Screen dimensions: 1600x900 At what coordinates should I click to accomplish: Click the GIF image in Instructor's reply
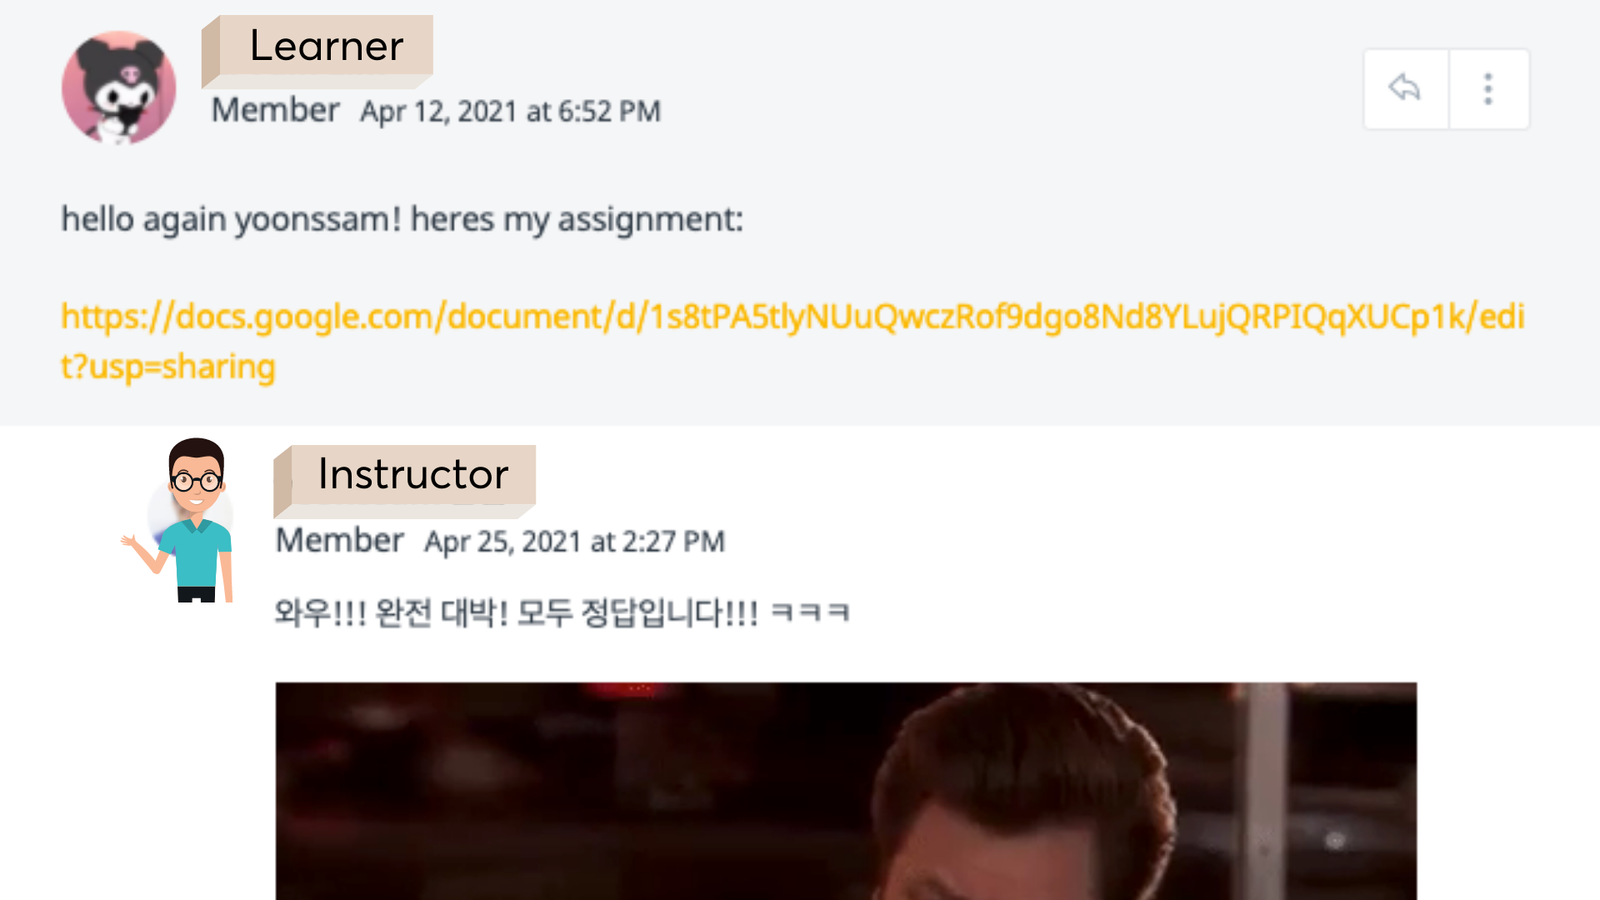click(846, 791)
